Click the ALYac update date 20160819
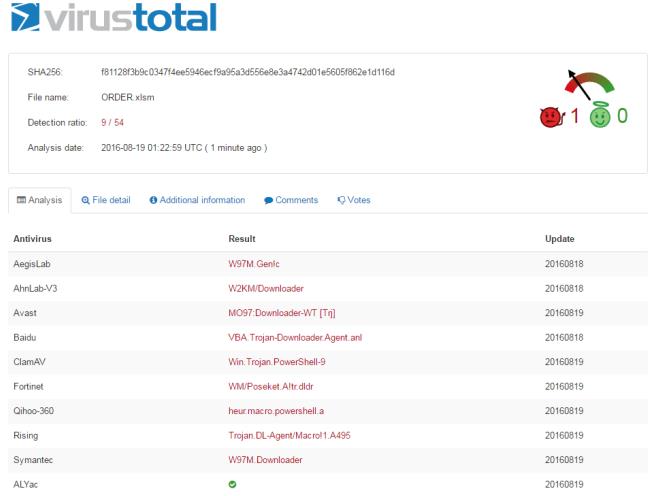The height and width of the screenshot is (496, 656). [564, 484]
